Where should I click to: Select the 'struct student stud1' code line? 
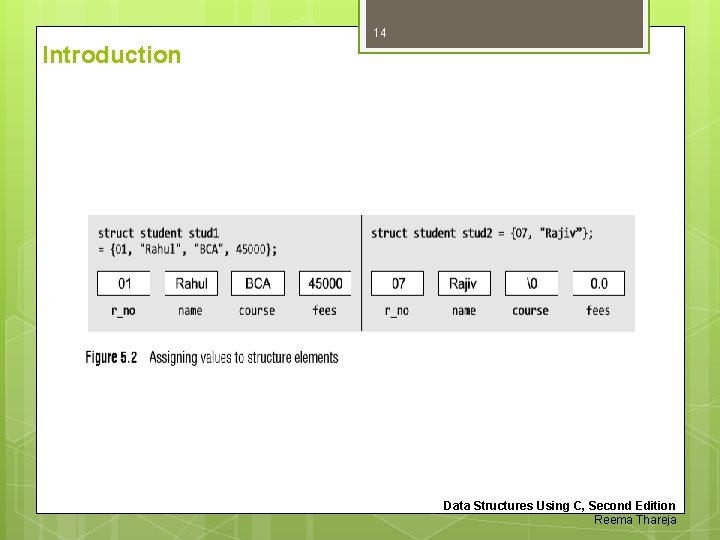(x=158, y=233)
